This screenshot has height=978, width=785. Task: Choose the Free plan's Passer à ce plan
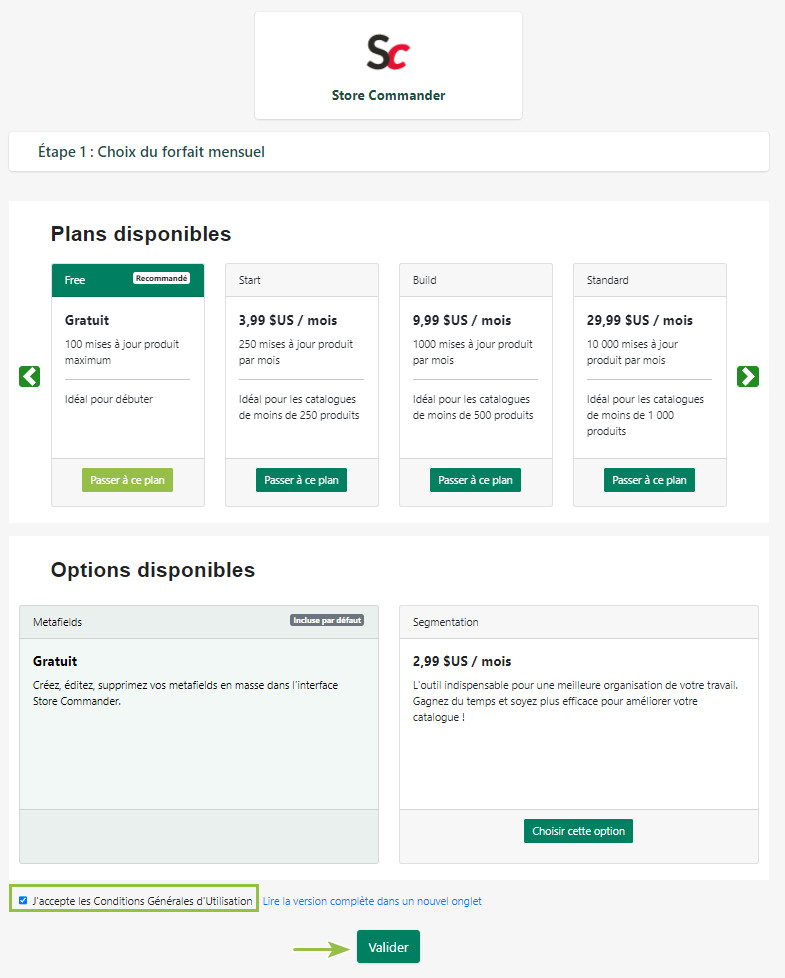[127, 480]
